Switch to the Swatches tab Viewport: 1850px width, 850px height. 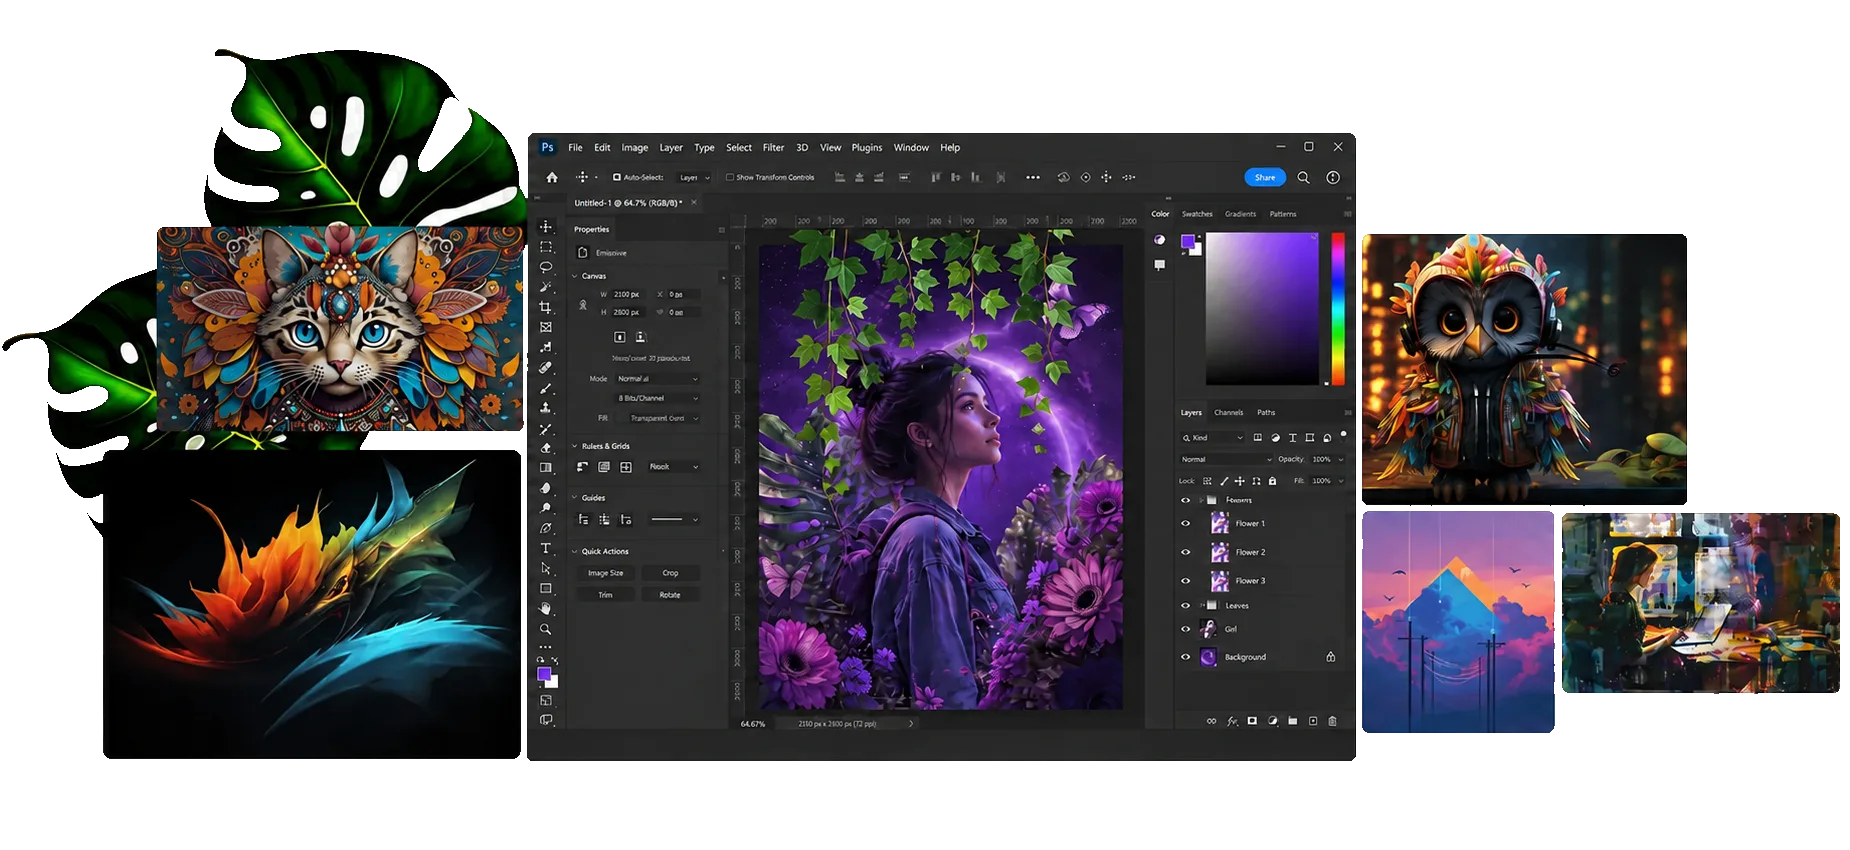pos(1197,214)
